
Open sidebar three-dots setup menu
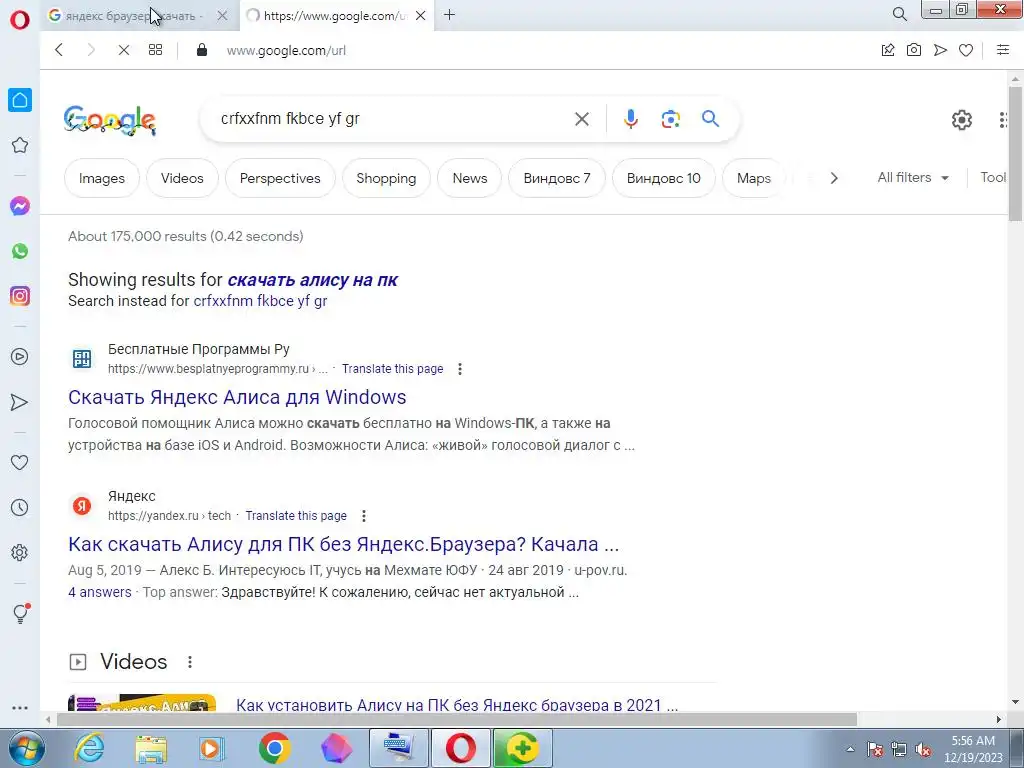[x=20, y=708]
